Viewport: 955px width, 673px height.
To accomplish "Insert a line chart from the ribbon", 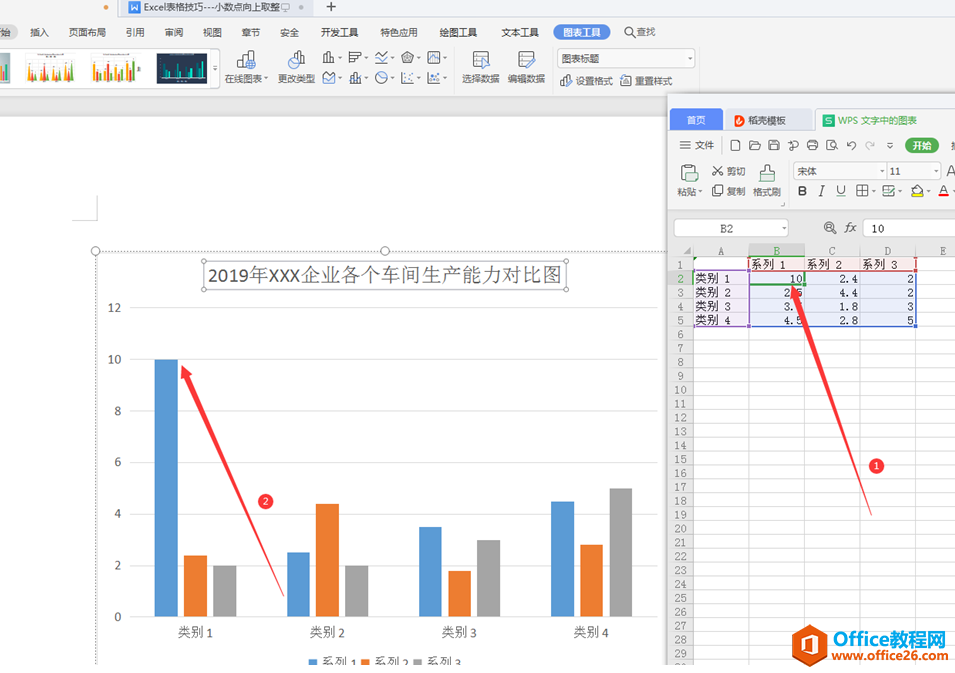I will 382,58.
